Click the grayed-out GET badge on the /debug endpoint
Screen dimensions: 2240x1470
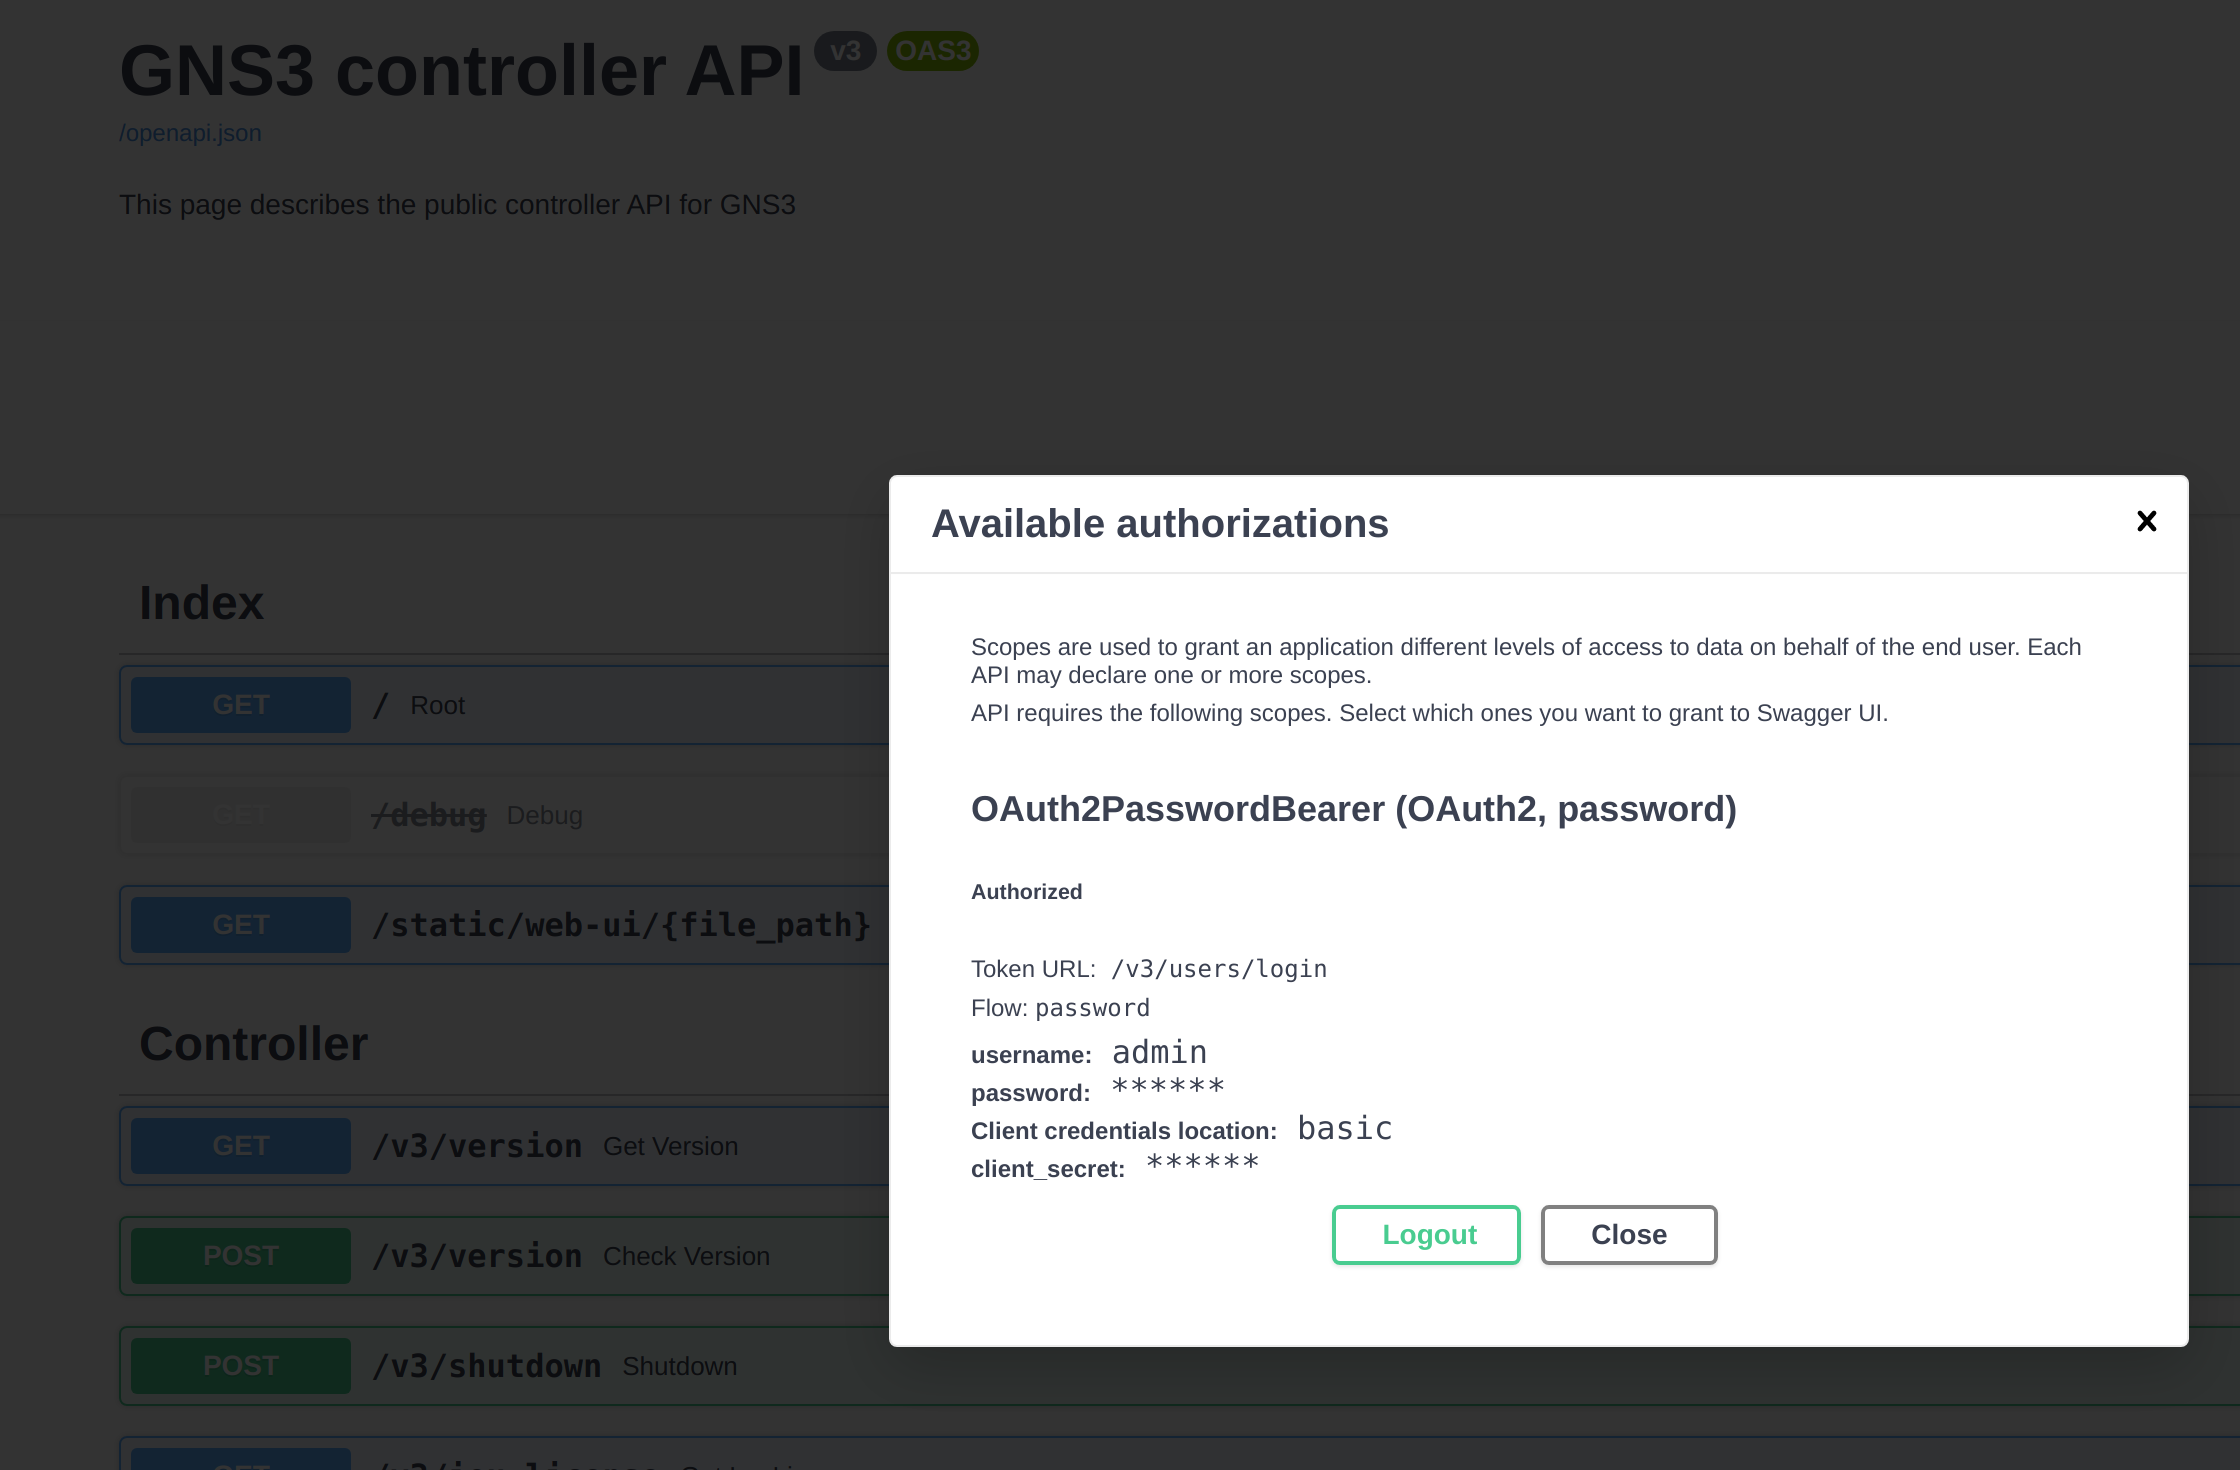point(240,813)
